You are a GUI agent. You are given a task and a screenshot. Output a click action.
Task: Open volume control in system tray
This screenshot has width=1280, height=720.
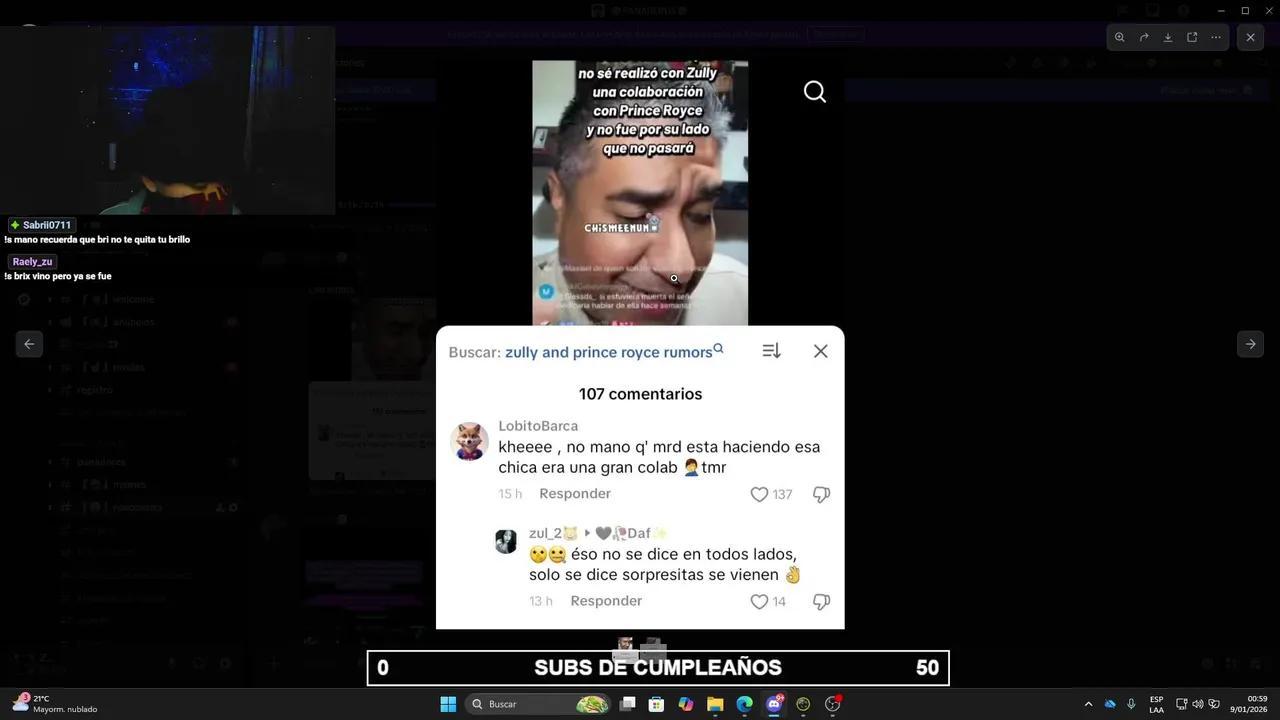click(x=1198, y=704)
